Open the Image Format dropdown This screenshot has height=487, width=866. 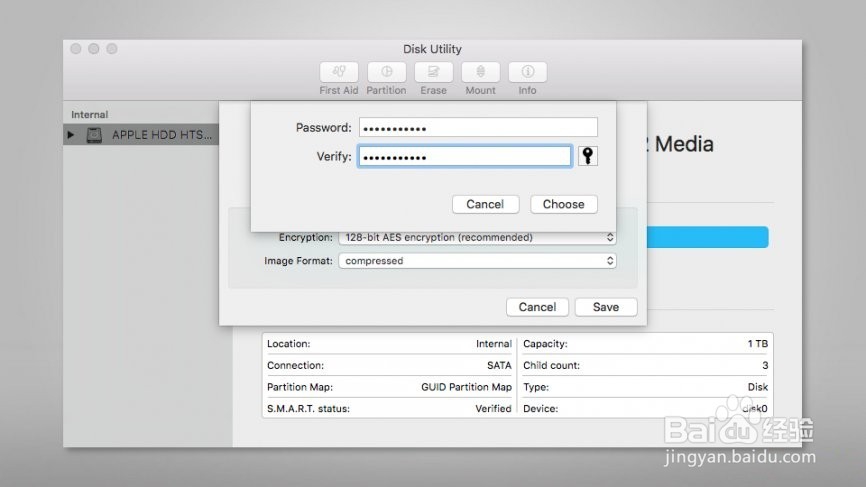477,261
